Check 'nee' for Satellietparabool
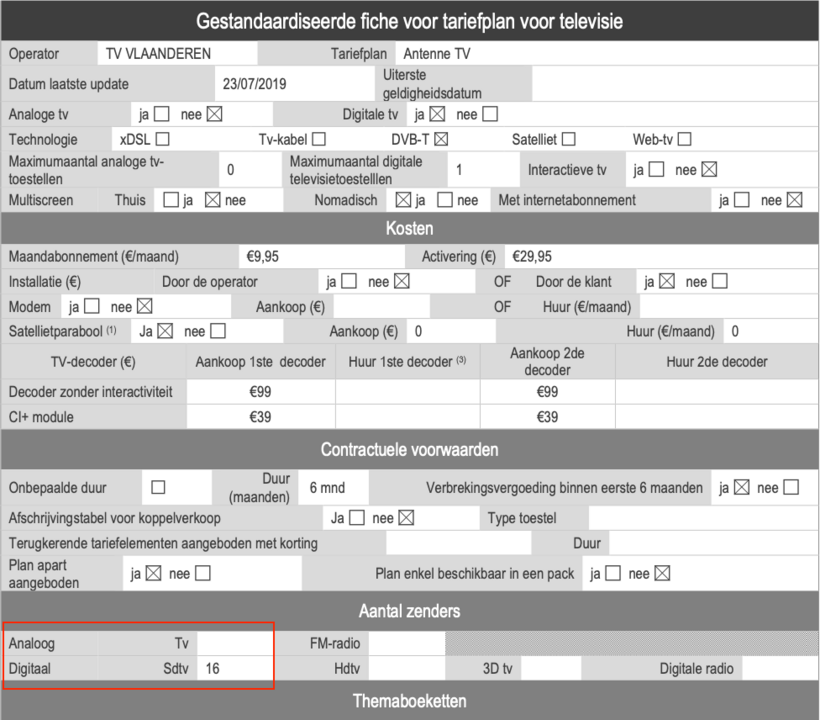The width and height of the screenshot is (820, 720). pyautogui.click(x=218, y=331)
